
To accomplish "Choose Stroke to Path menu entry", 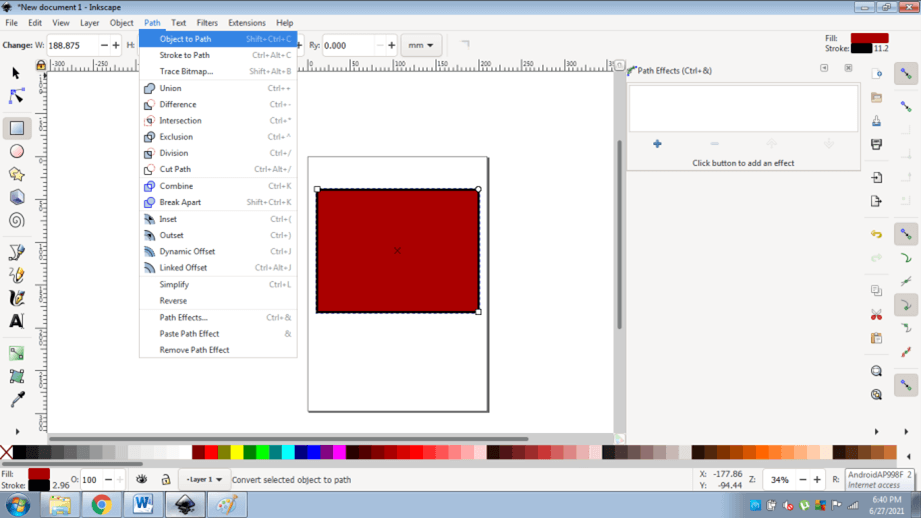I will coord(185,56).
